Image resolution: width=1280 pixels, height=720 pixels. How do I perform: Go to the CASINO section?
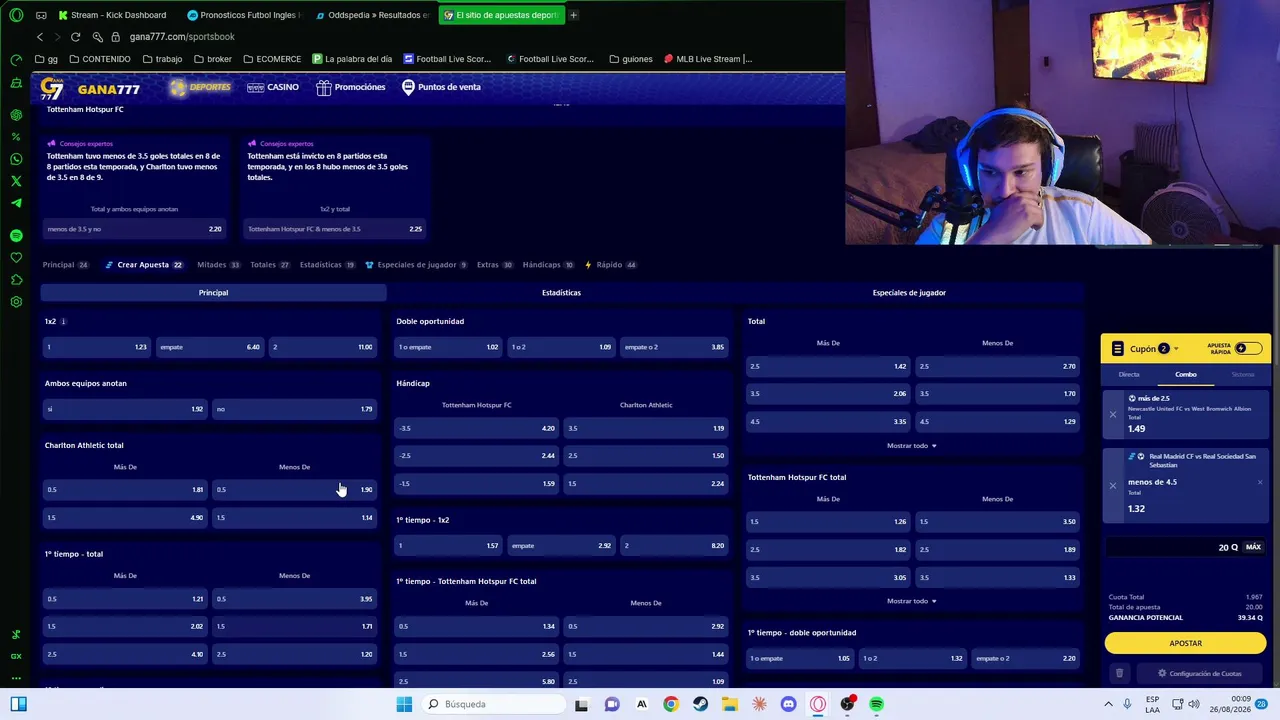(x=273, y=87)
